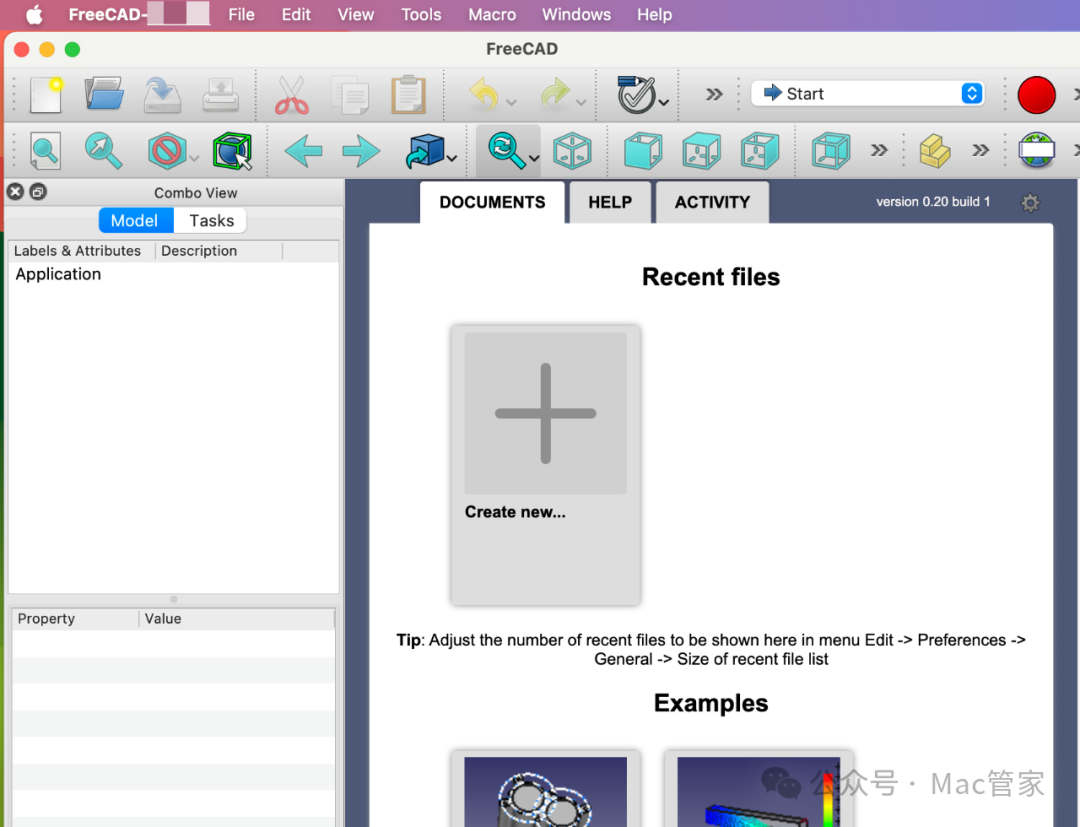Viewport: 1080px width, 827px height.
Task: Open the pipe part example thumbnail
Action: (x=546, y=792)
